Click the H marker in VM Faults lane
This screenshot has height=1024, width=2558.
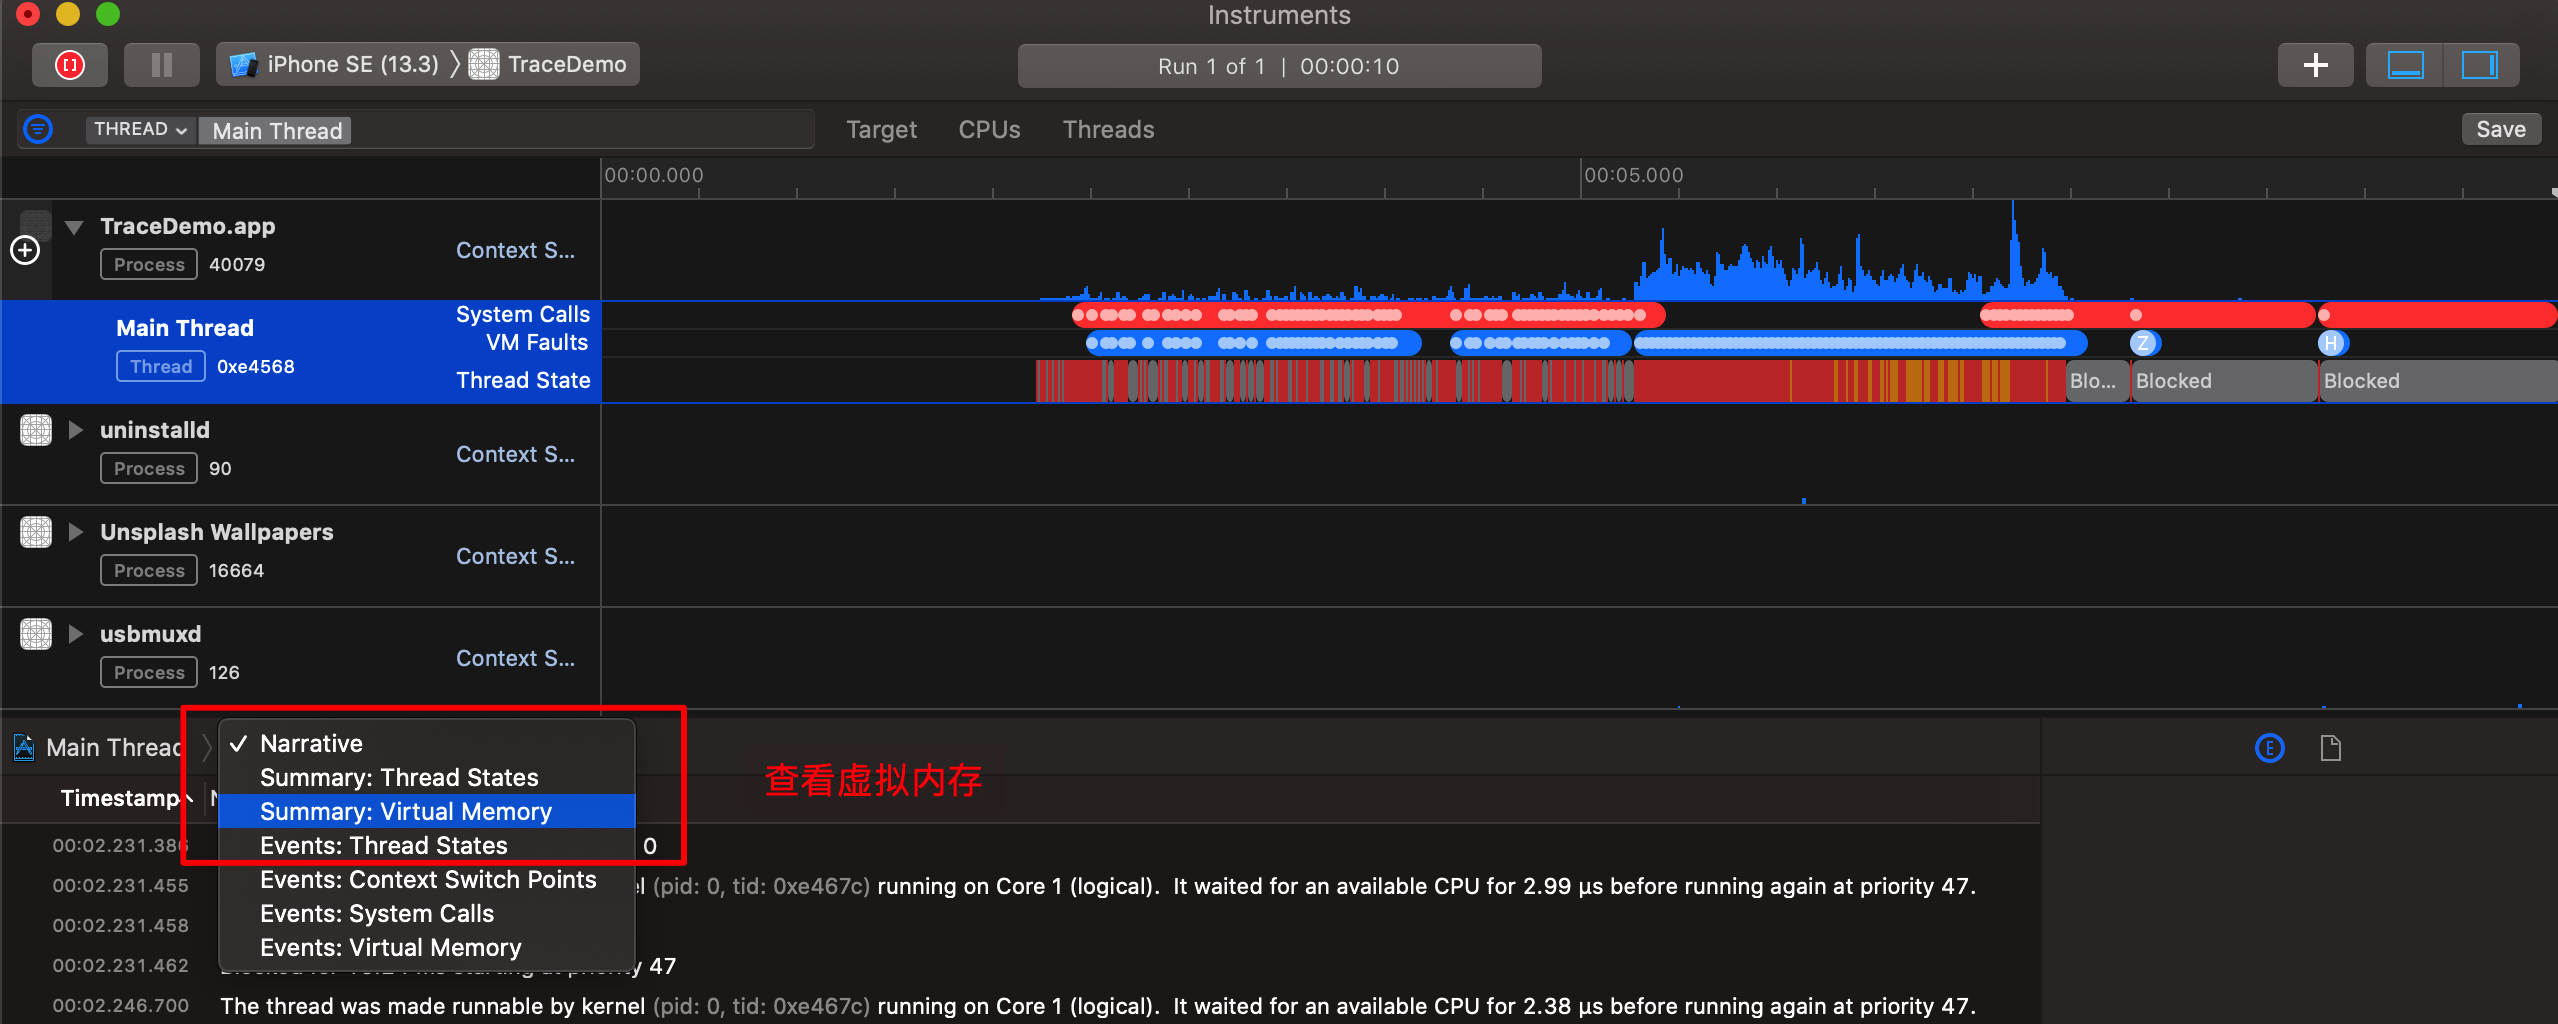click(2331, 343)
